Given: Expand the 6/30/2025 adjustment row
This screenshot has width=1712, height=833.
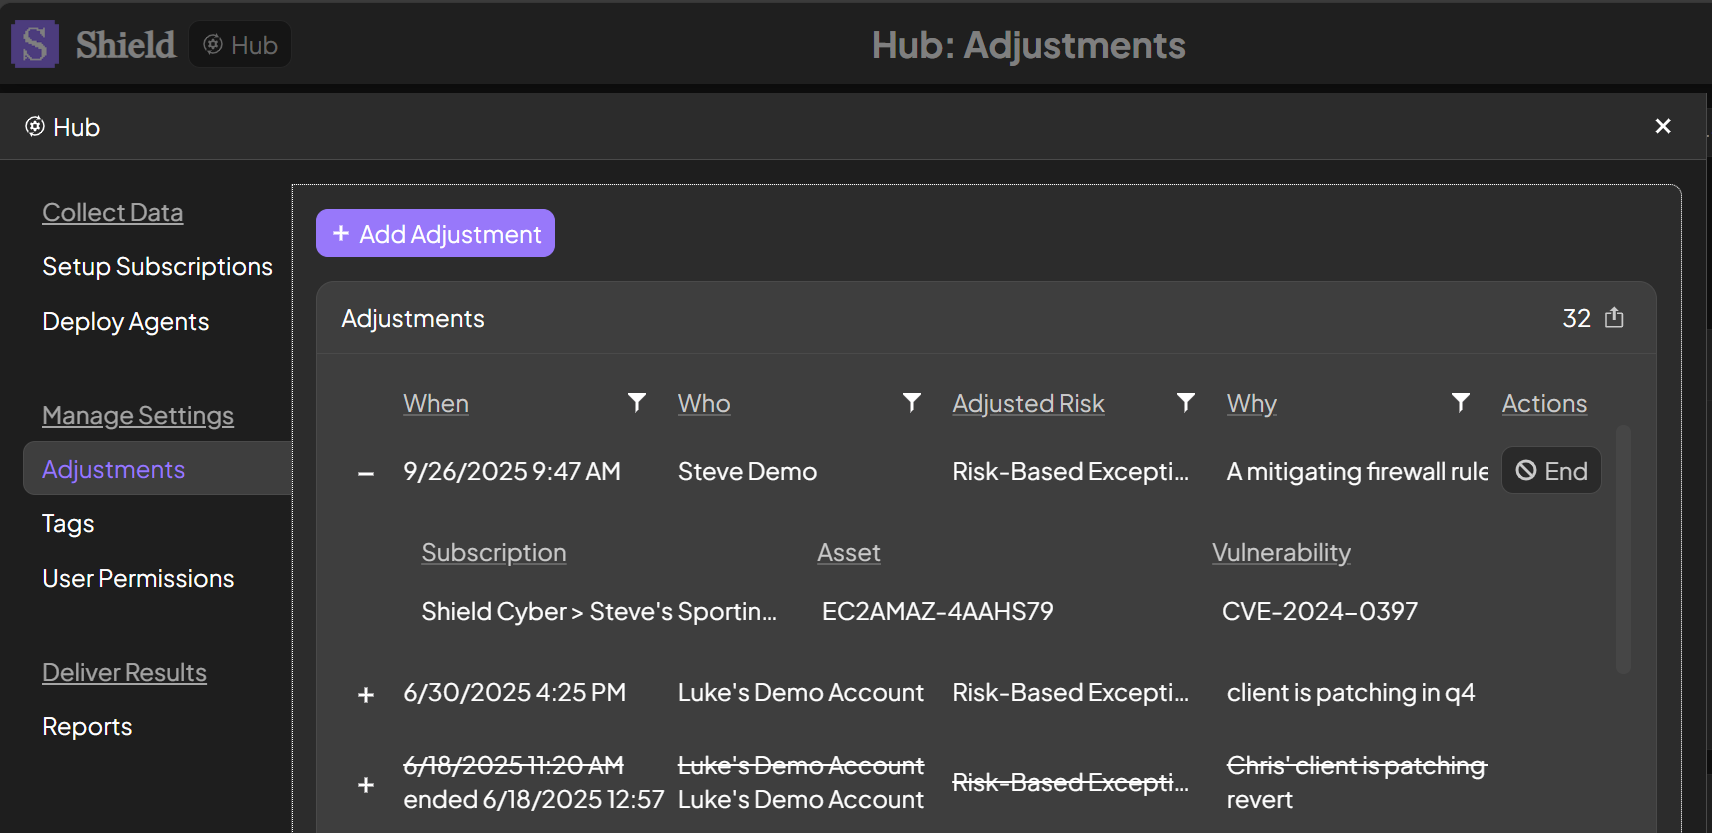Looking at the screenshot, I should (x=366, y=694).
